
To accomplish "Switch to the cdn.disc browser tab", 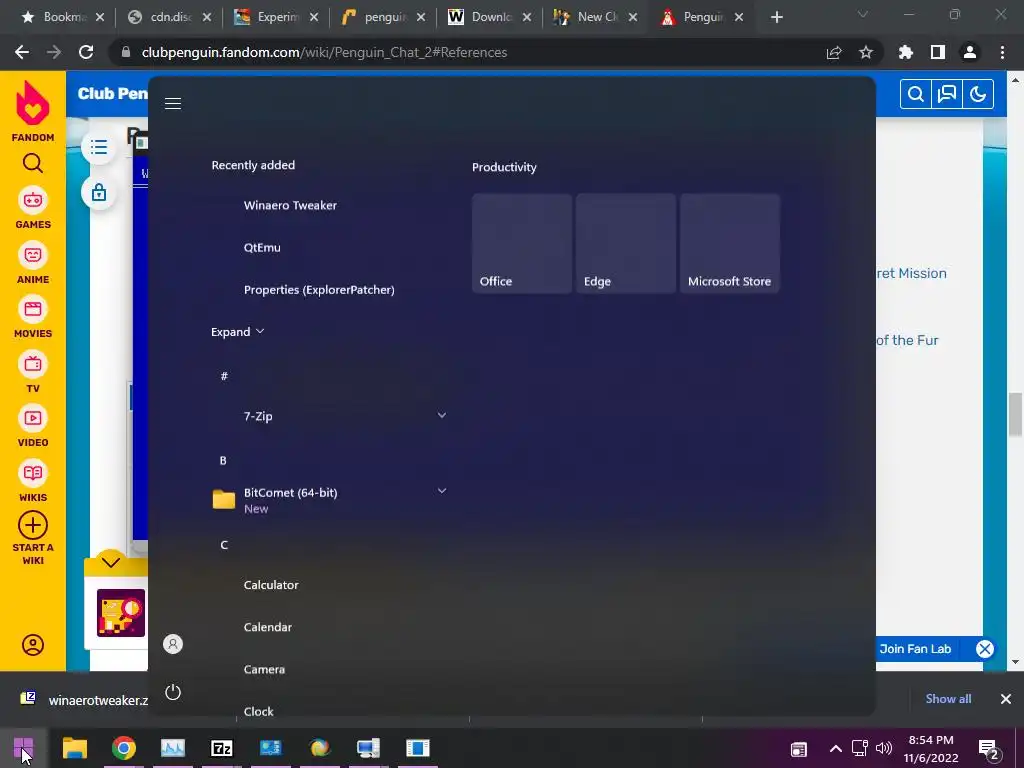I will point(170,17).
